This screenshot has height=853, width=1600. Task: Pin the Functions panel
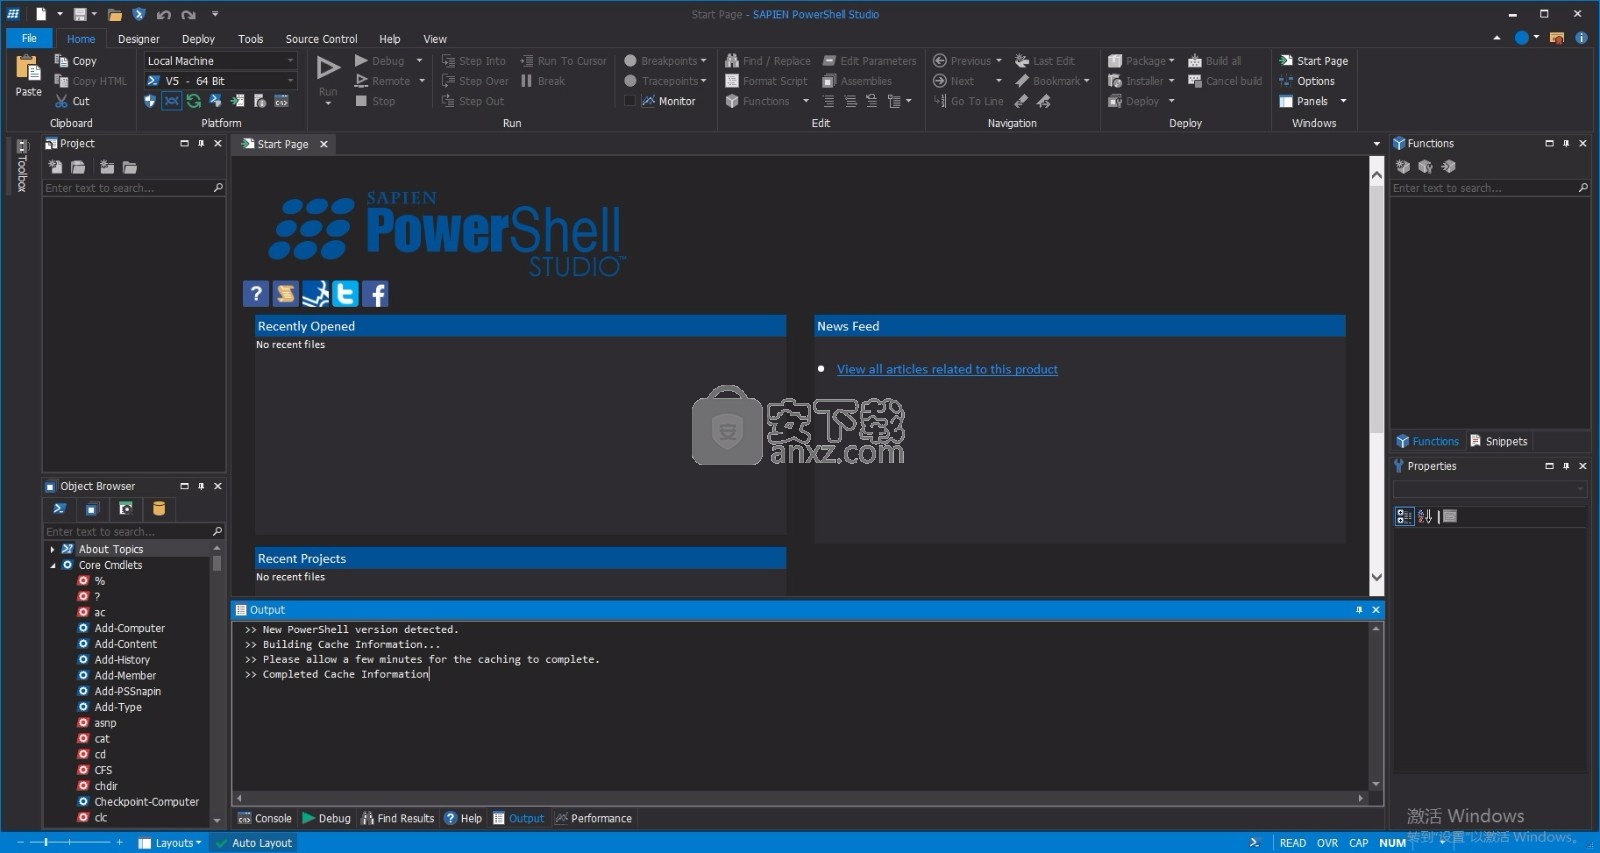1566,144
